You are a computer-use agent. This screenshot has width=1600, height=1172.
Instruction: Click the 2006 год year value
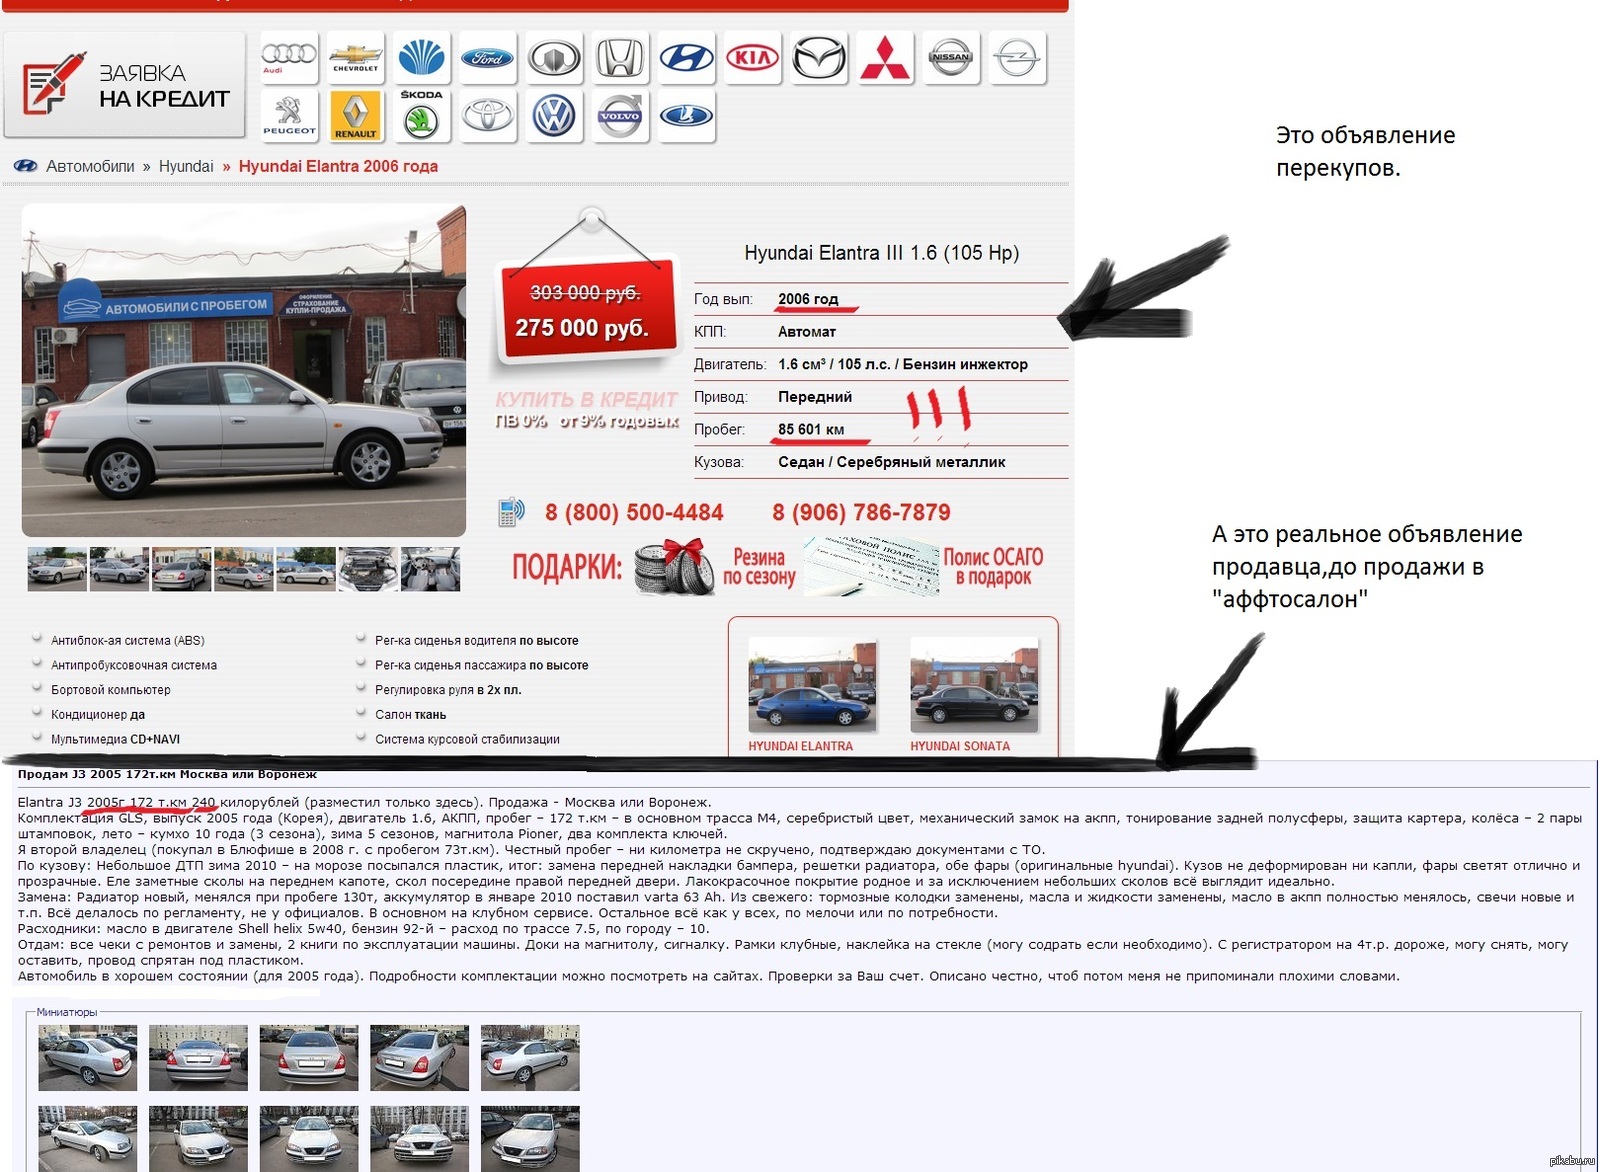coord(808,299)
